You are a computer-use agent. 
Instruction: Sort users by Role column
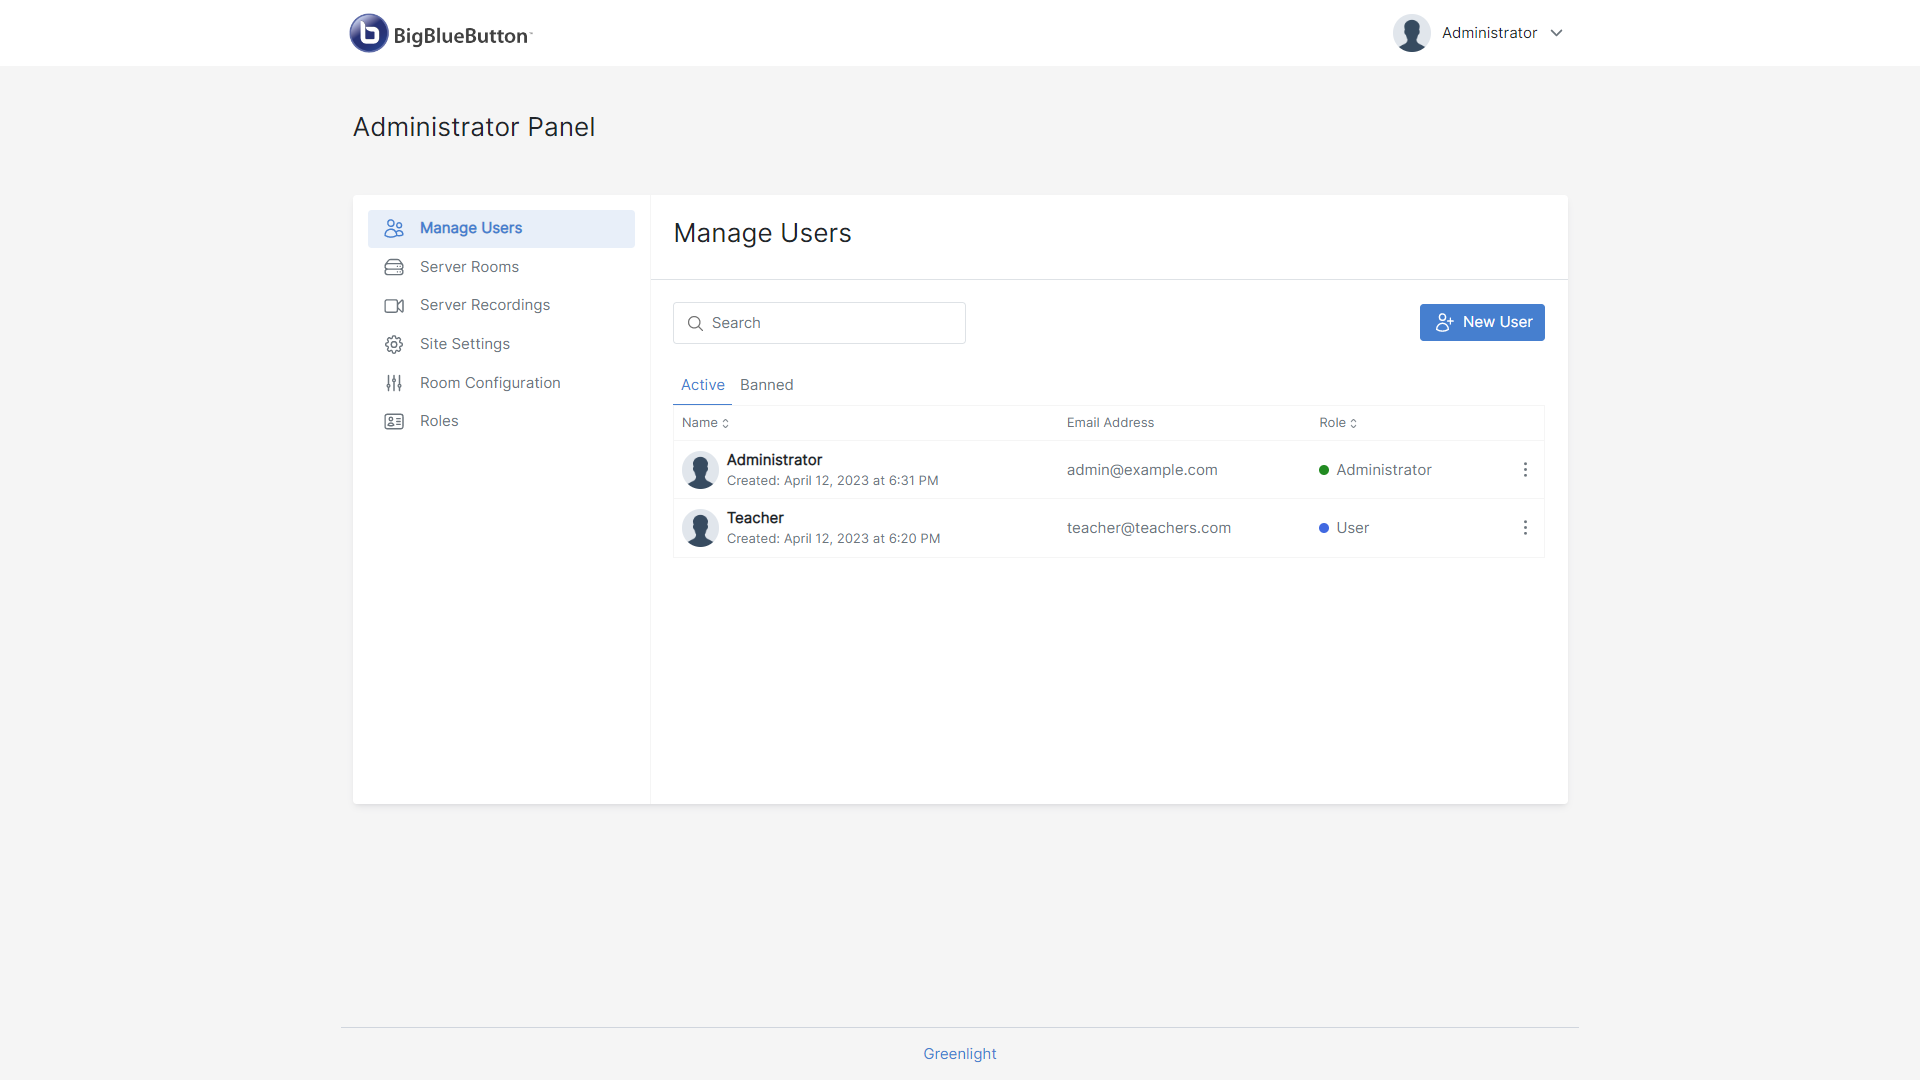tap(1338, 423)
